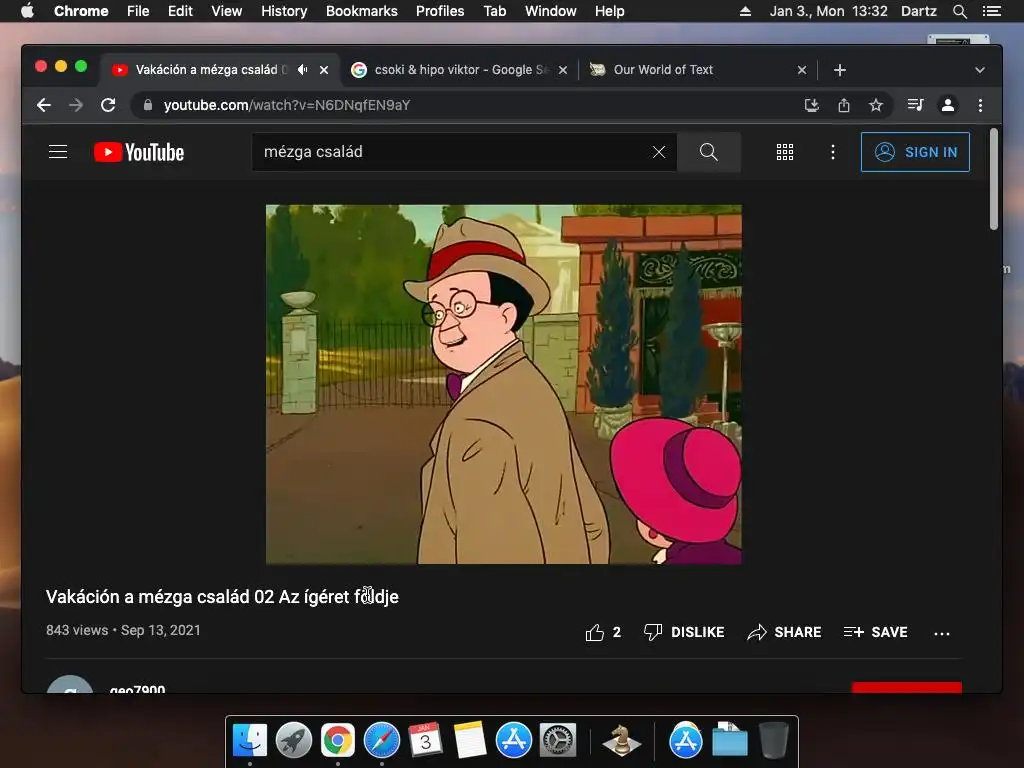This screenshot has width=1024, height=768.
Task: Share the video
Action: pyautogui.click(x=784, y=632)
